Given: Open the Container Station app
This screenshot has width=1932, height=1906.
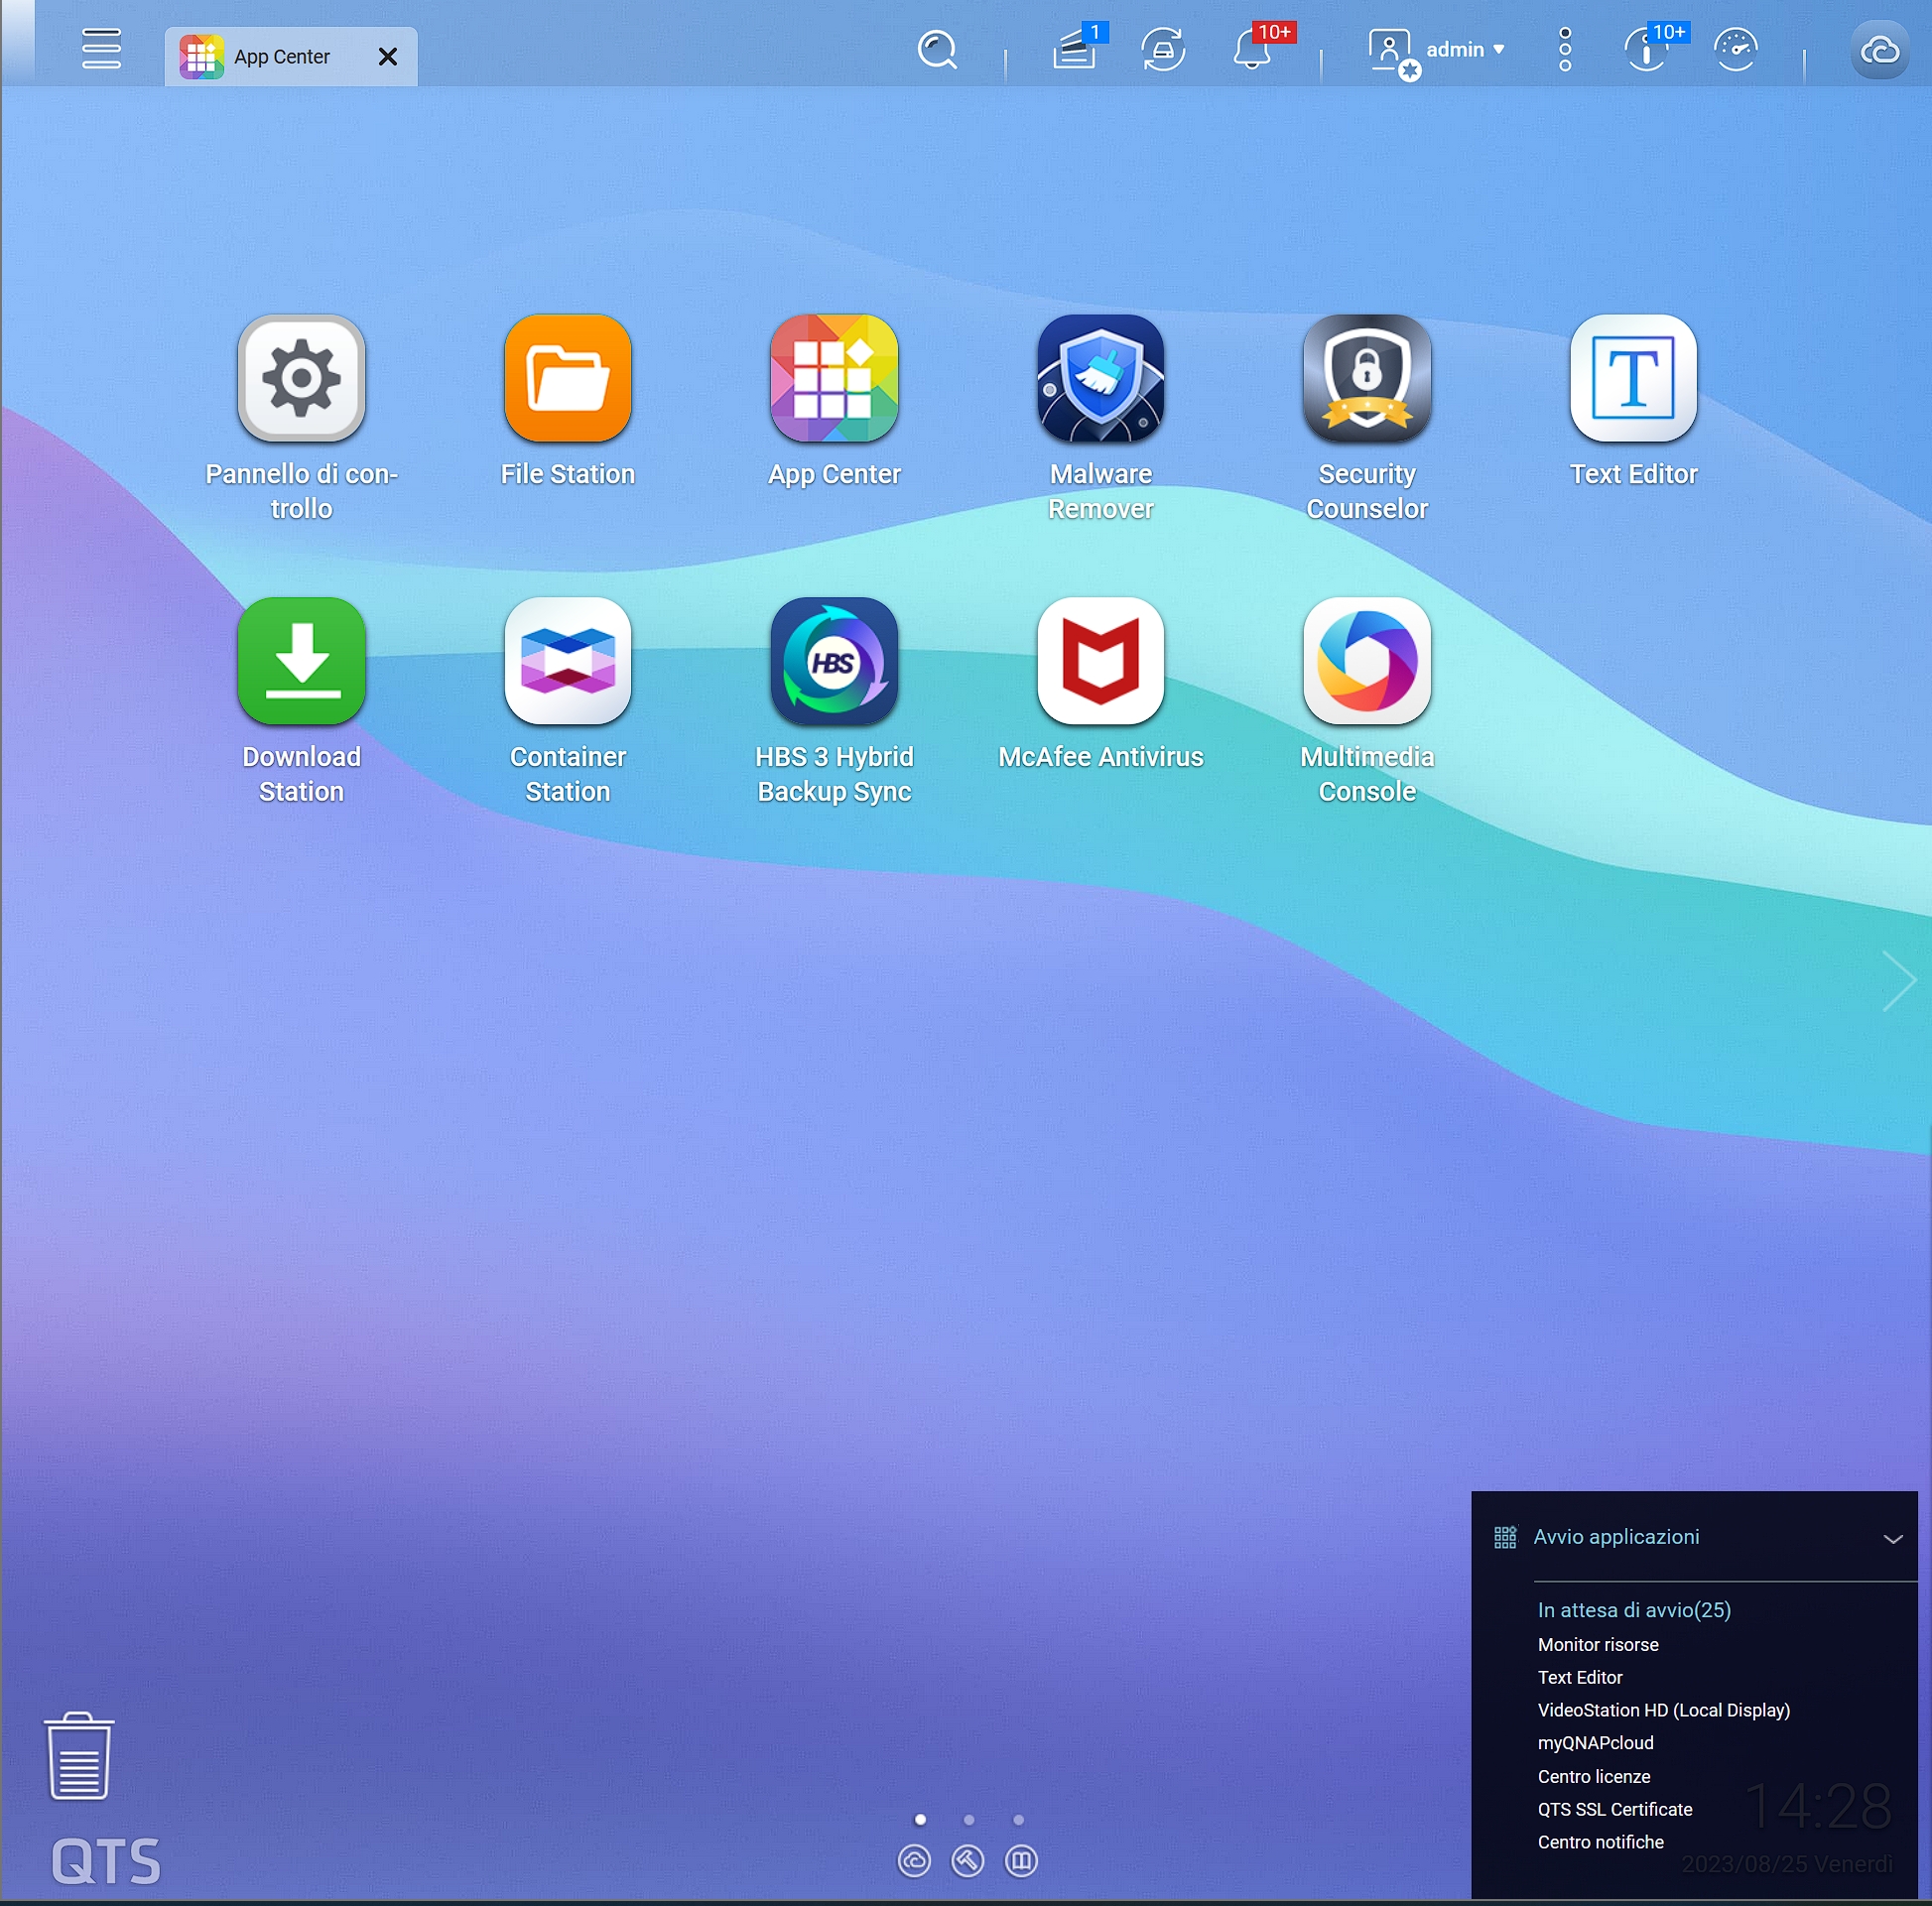Looking at the screenshot, I should coord(567,661).
